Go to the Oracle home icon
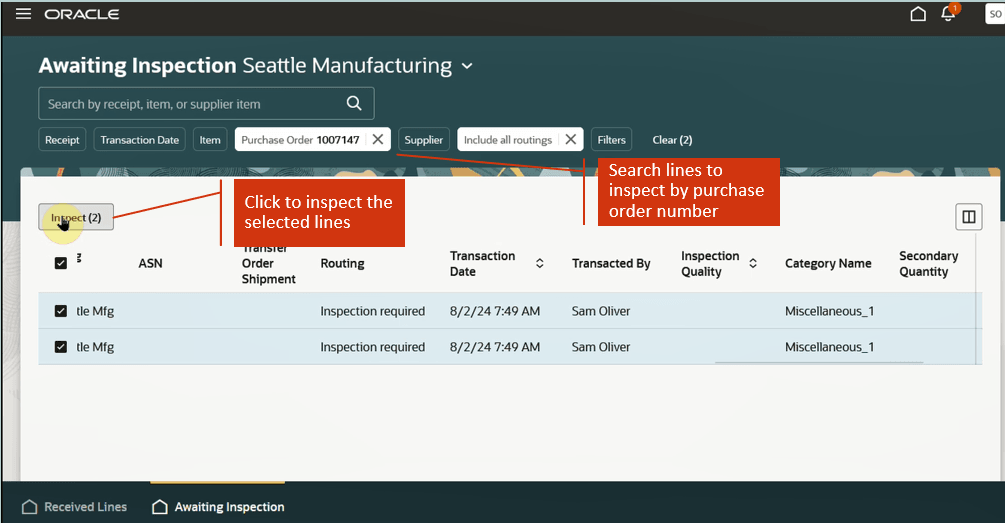The height and width of the screenshot is (523, 1005). click(918, 14)
